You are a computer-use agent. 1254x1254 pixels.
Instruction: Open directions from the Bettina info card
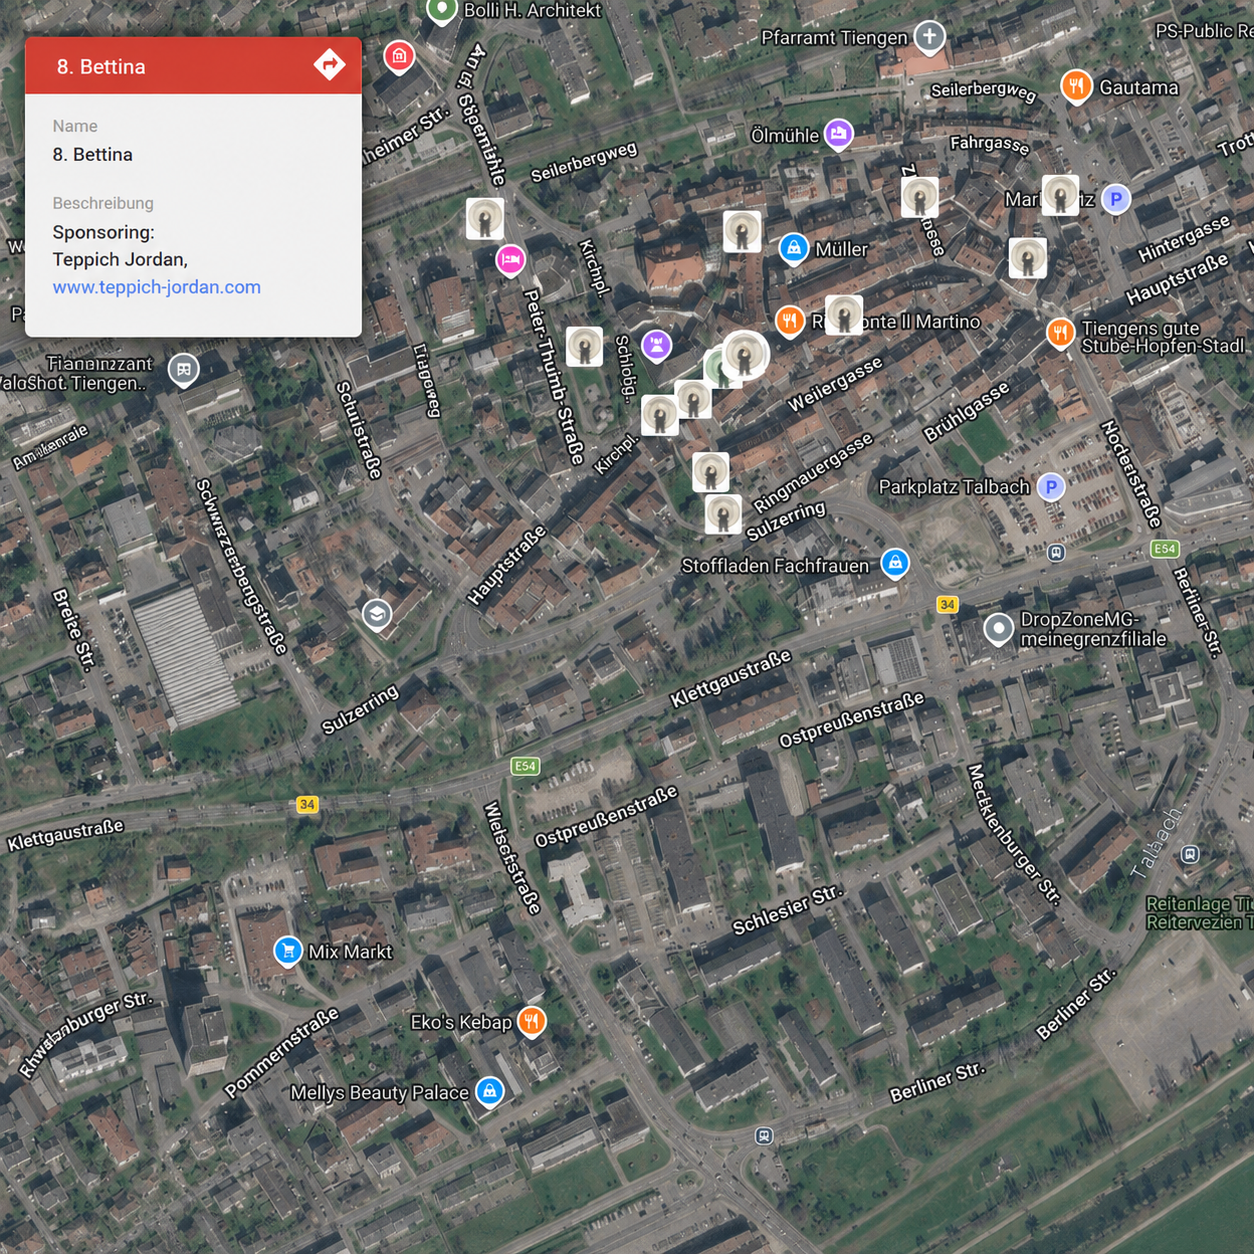(329, 65)
